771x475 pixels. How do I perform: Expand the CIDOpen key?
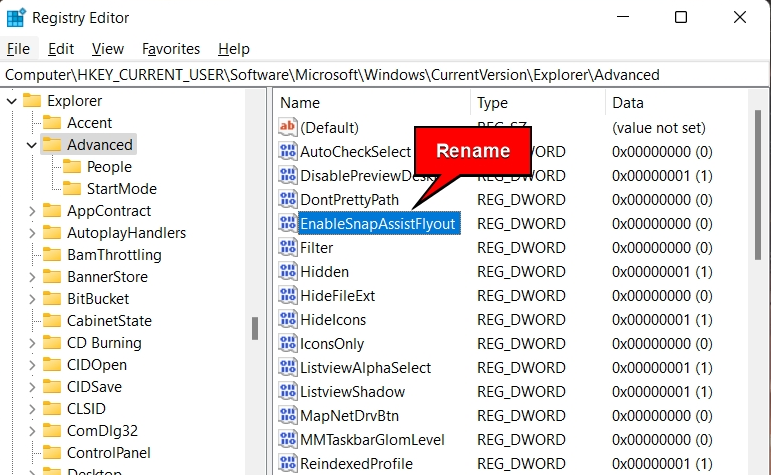31,365
